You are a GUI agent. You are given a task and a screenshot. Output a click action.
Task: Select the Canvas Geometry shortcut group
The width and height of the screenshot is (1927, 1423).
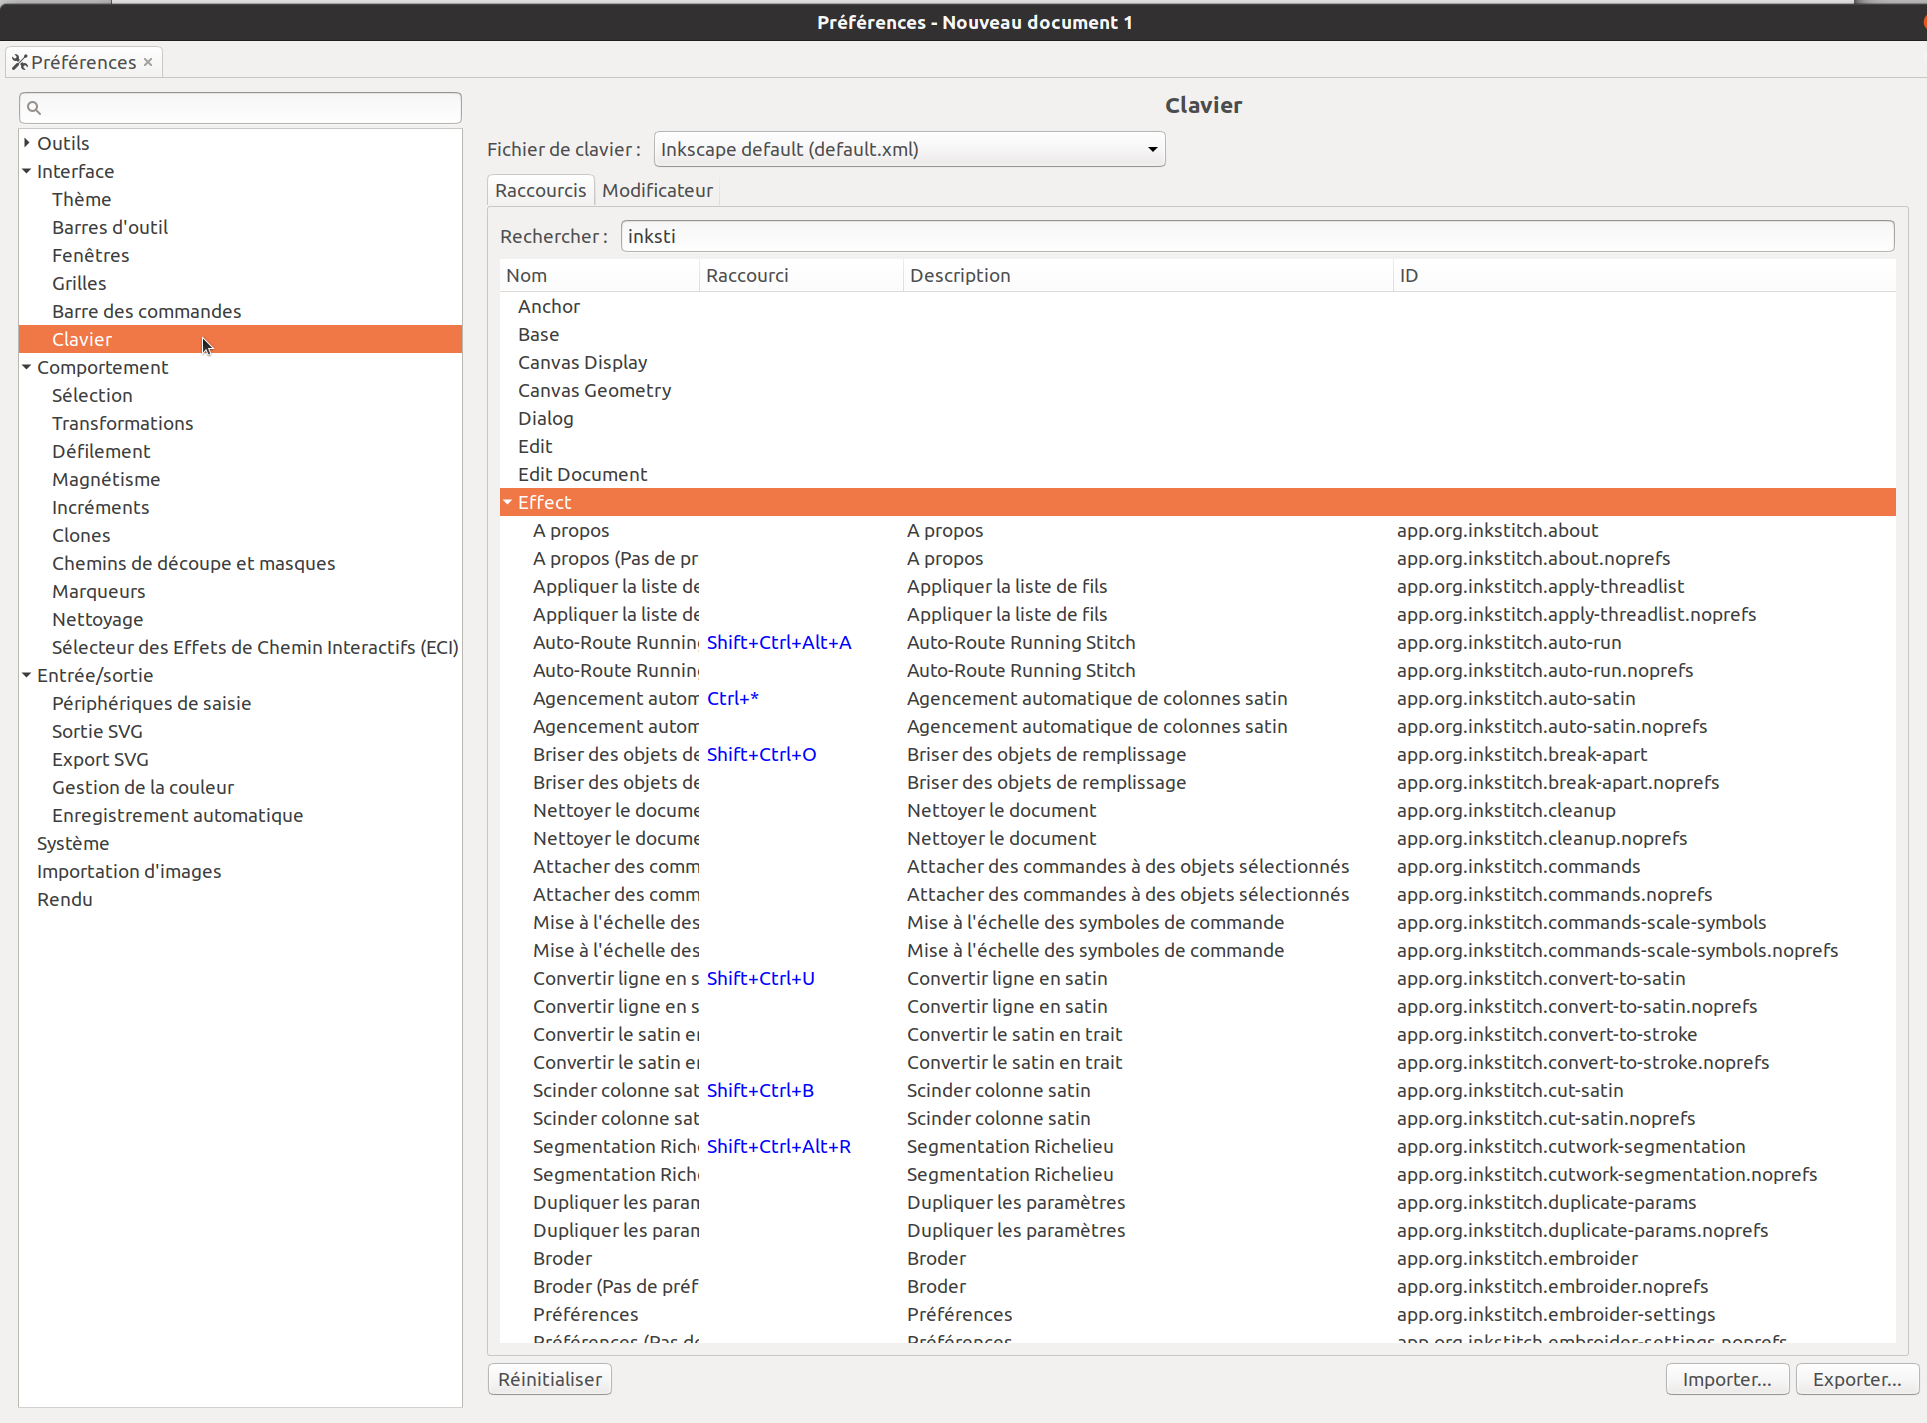594,390
